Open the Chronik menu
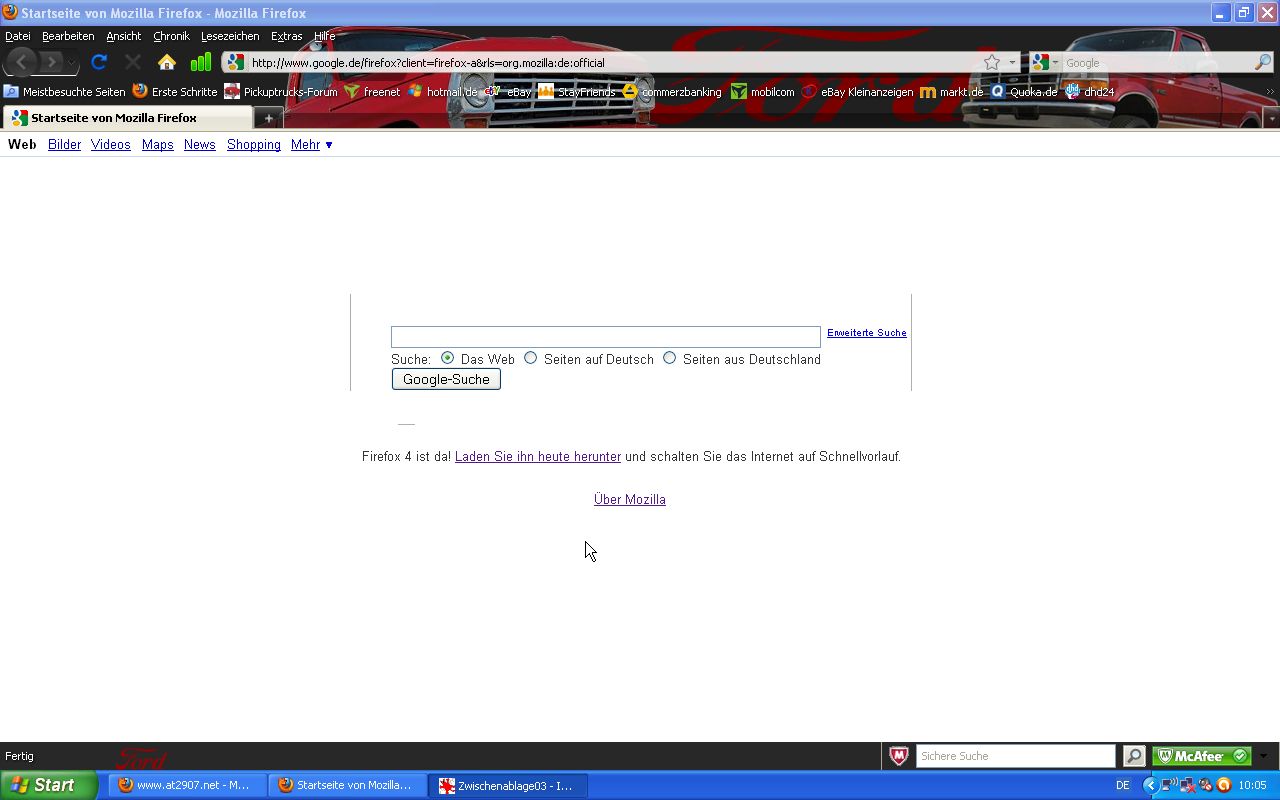This screenshot has height=800, width=1280. click(x=171, y=36)
